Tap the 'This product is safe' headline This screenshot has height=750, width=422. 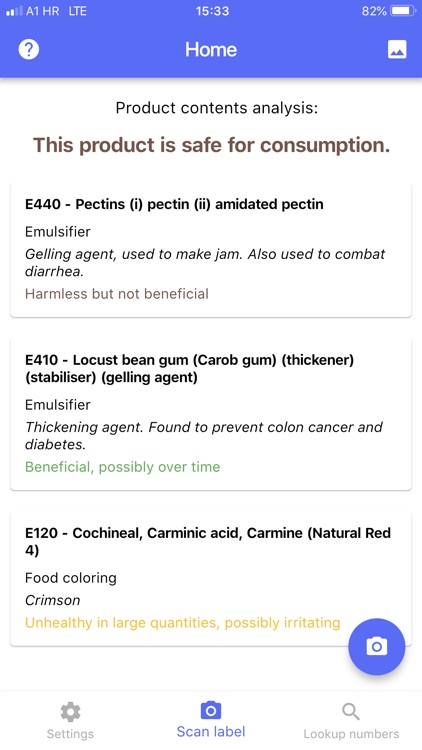coord(211,145)
